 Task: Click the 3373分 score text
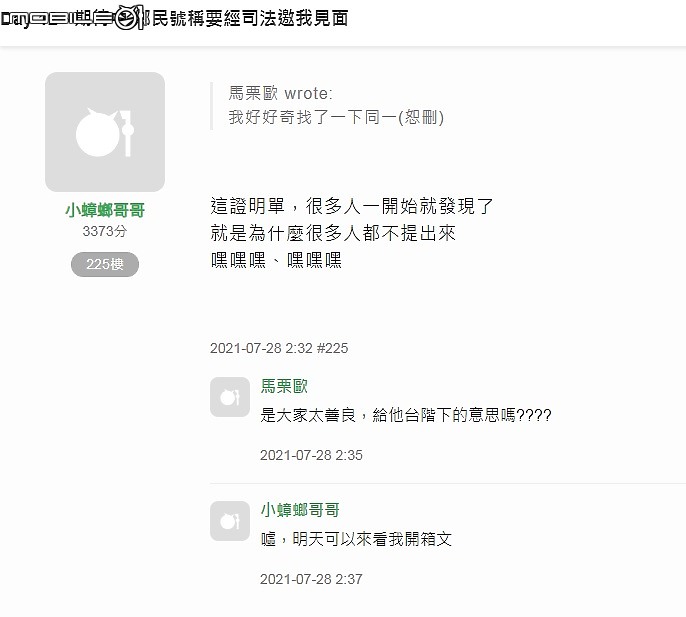coord(105,232)
